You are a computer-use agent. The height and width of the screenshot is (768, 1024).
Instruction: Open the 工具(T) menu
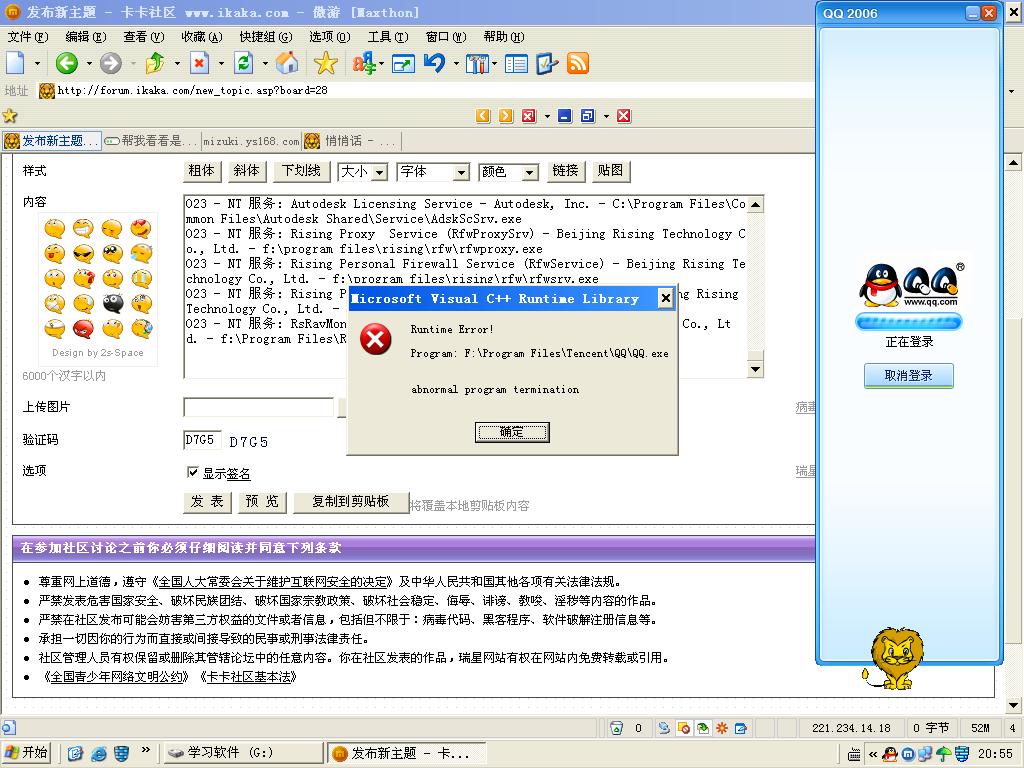pos(388,37)
